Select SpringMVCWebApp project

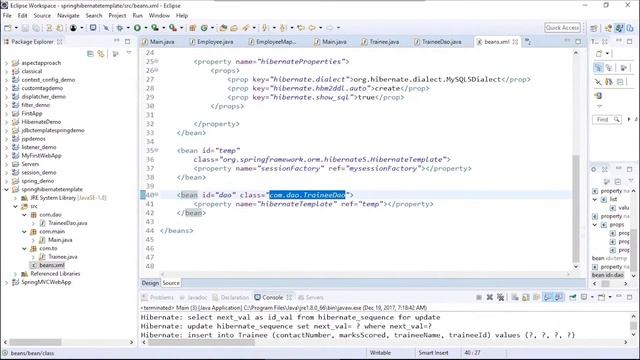(x=42, y=282)
